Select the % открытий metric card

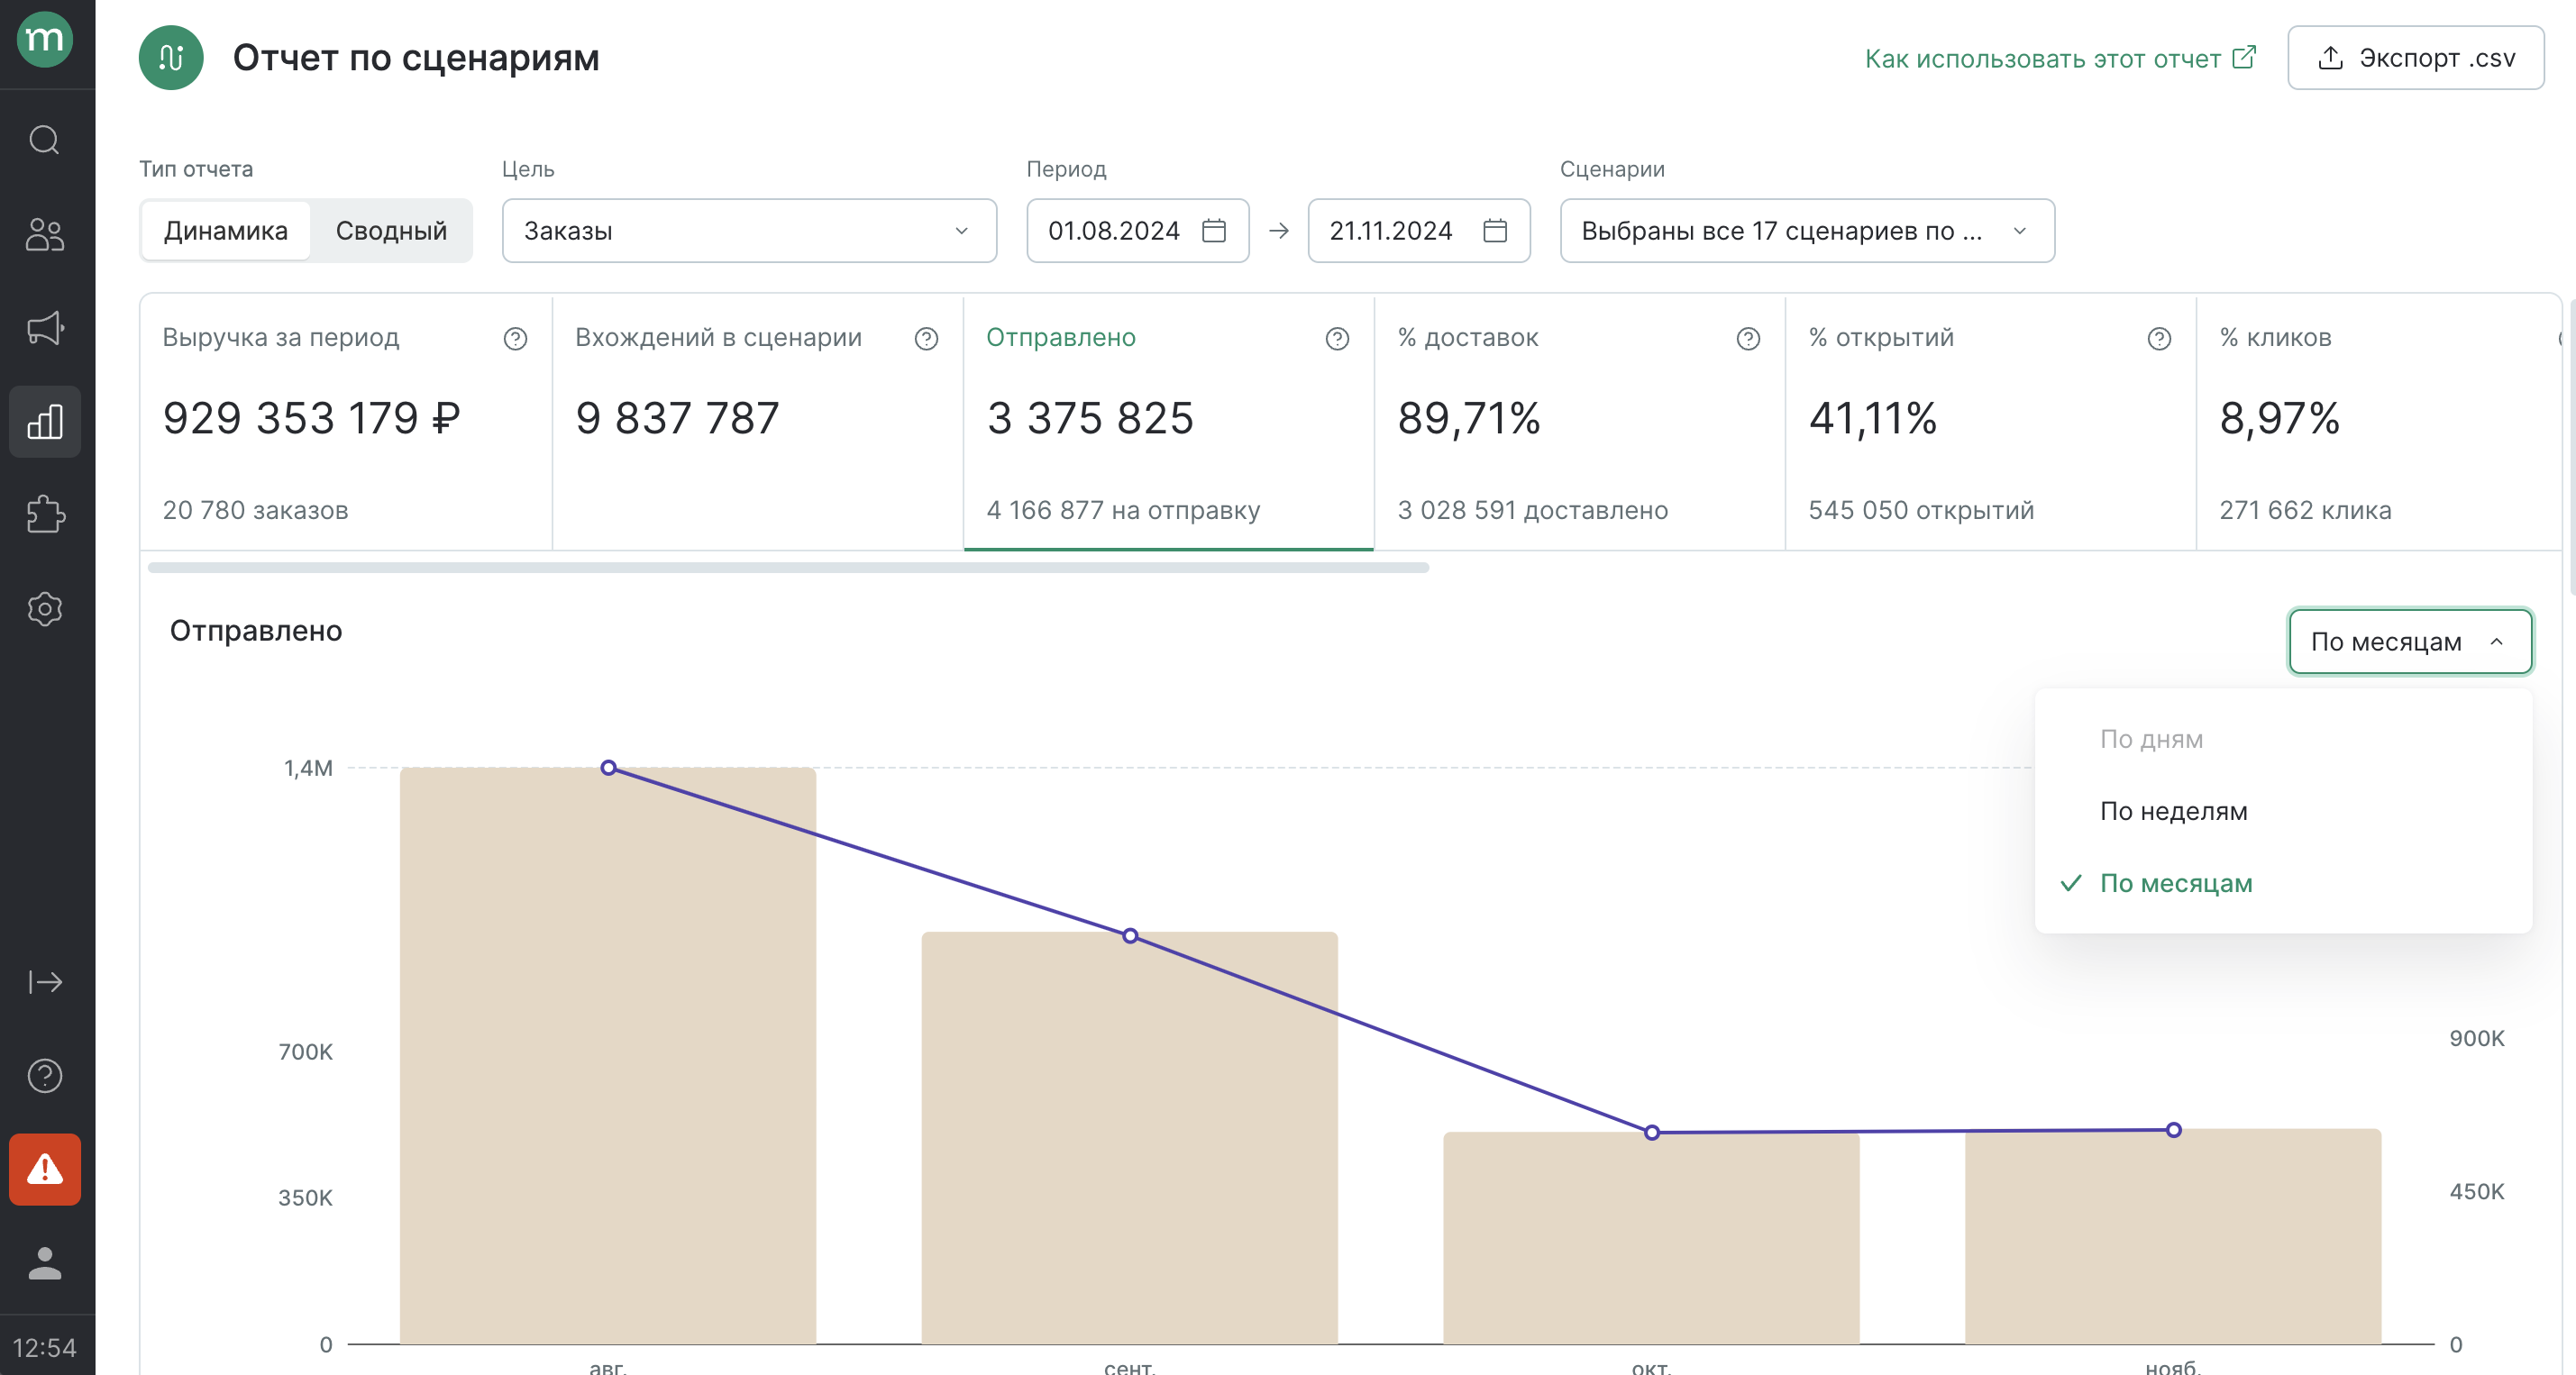tap(1990, 423)
